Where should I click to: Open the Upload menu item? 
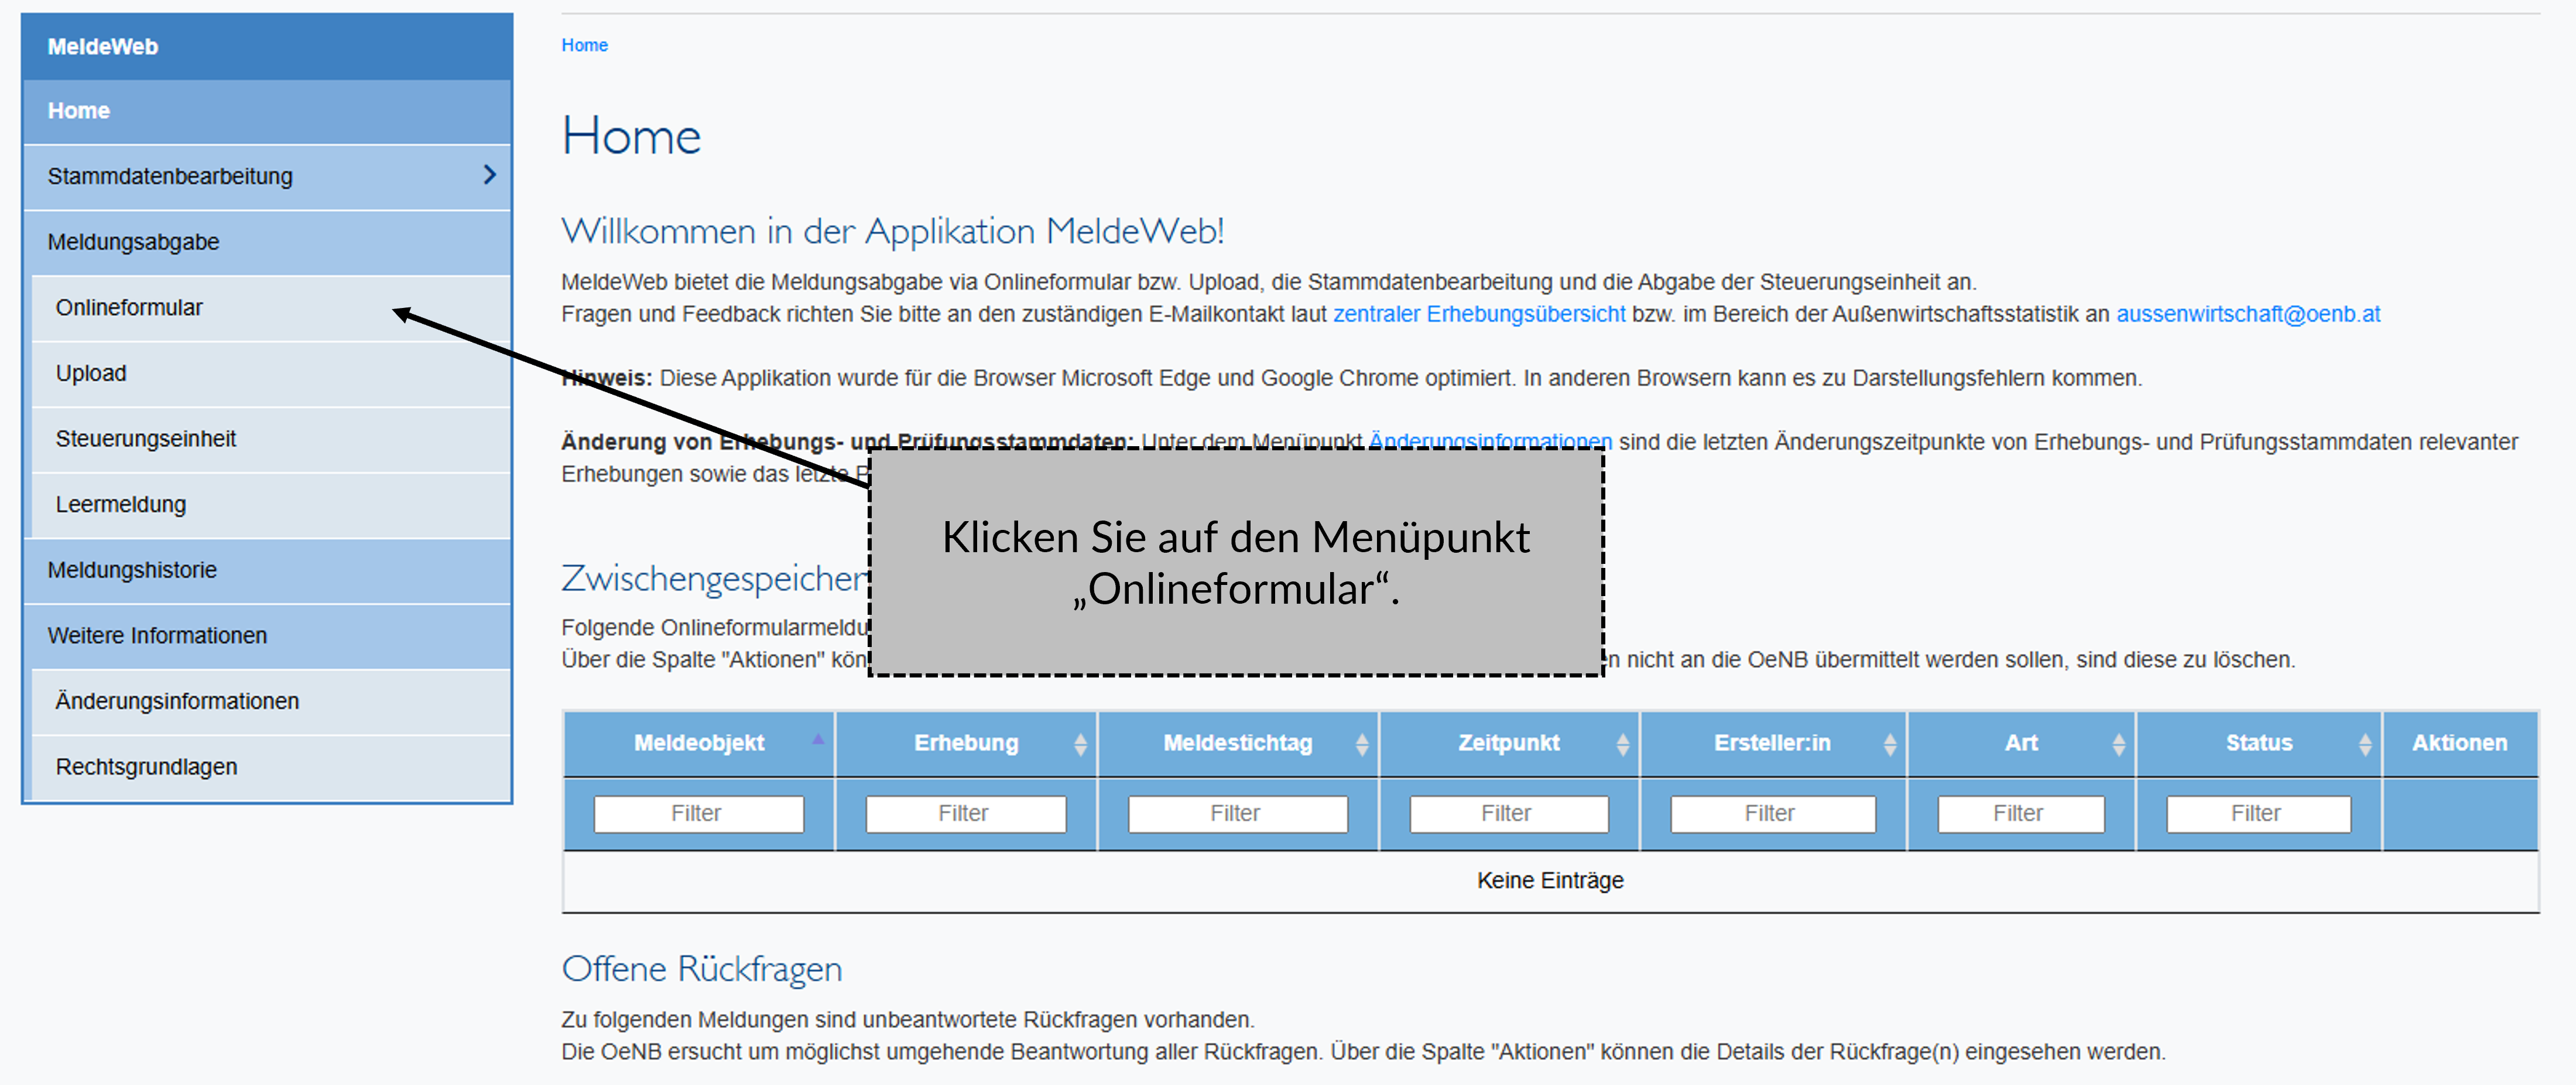click(x=91, y=373)
